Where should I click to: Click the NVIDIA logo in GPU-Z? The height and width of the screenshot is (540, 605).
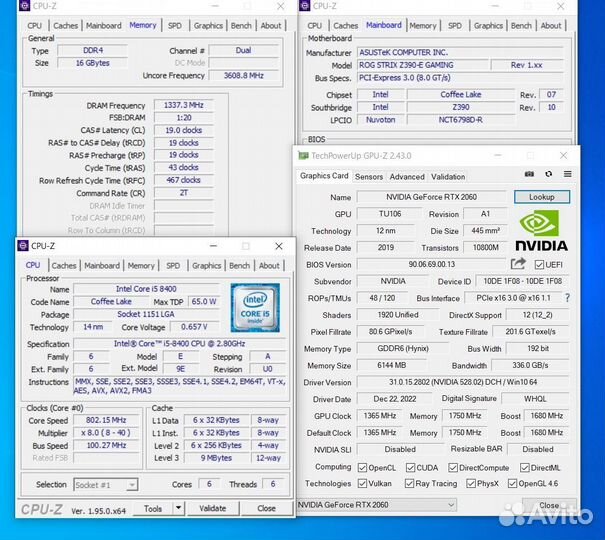point(541,231)
